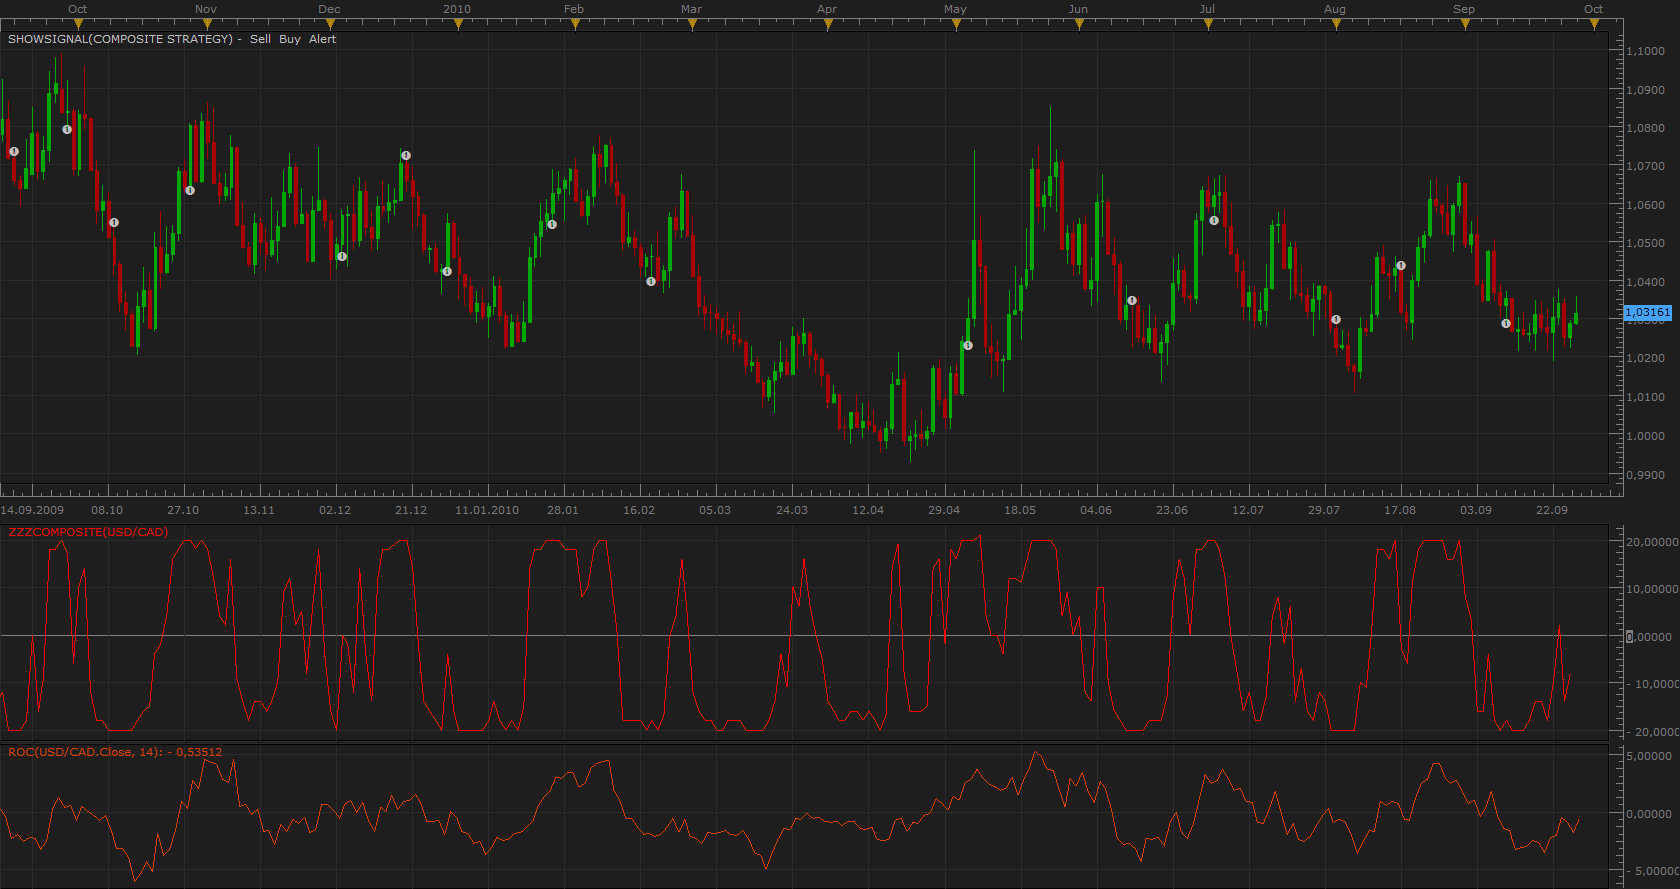This screenshot has width=1680, height=889.
Task: Click the Sell legend label
Action: (x=260, y=39)
